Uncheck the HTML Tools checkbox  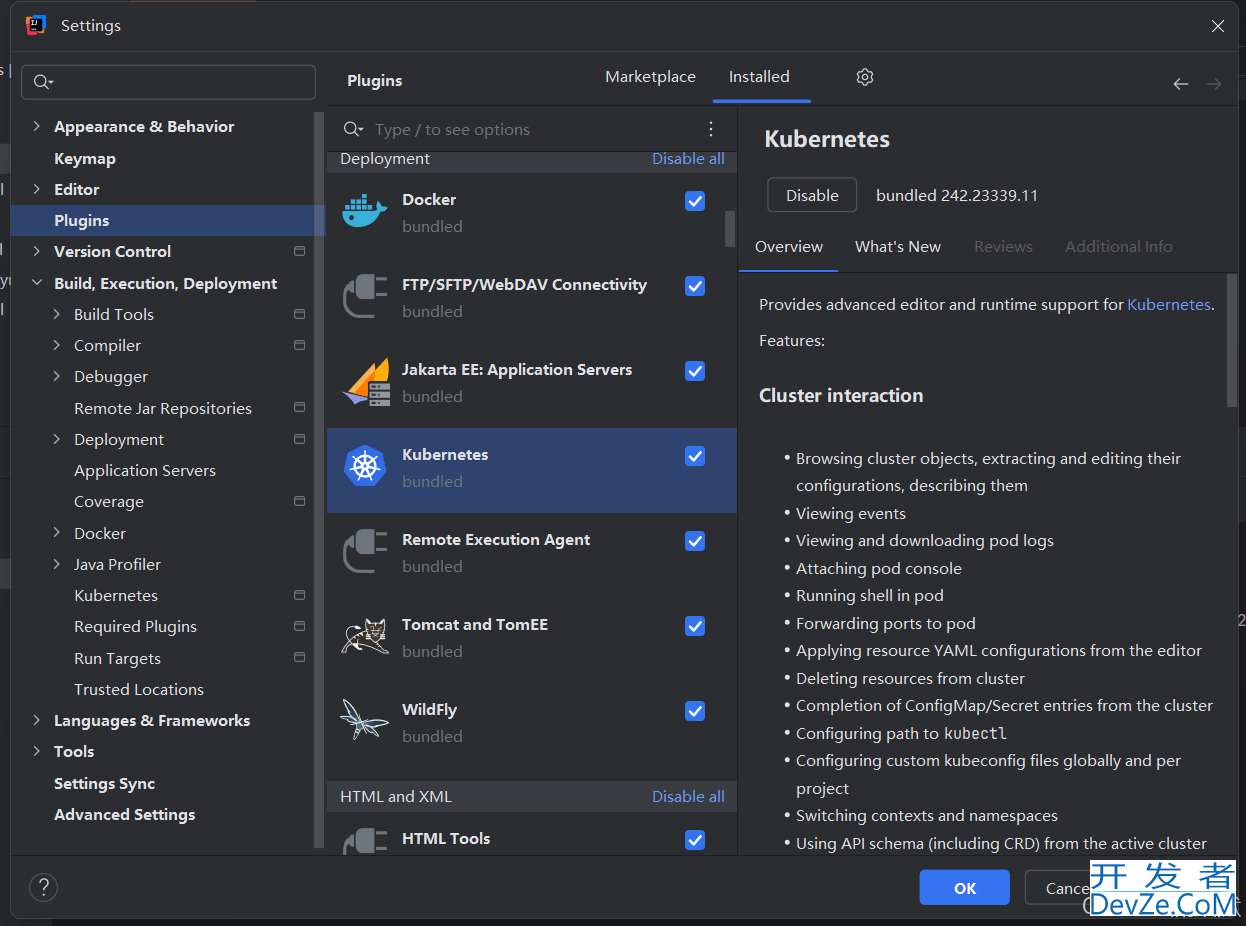[695, 840]
